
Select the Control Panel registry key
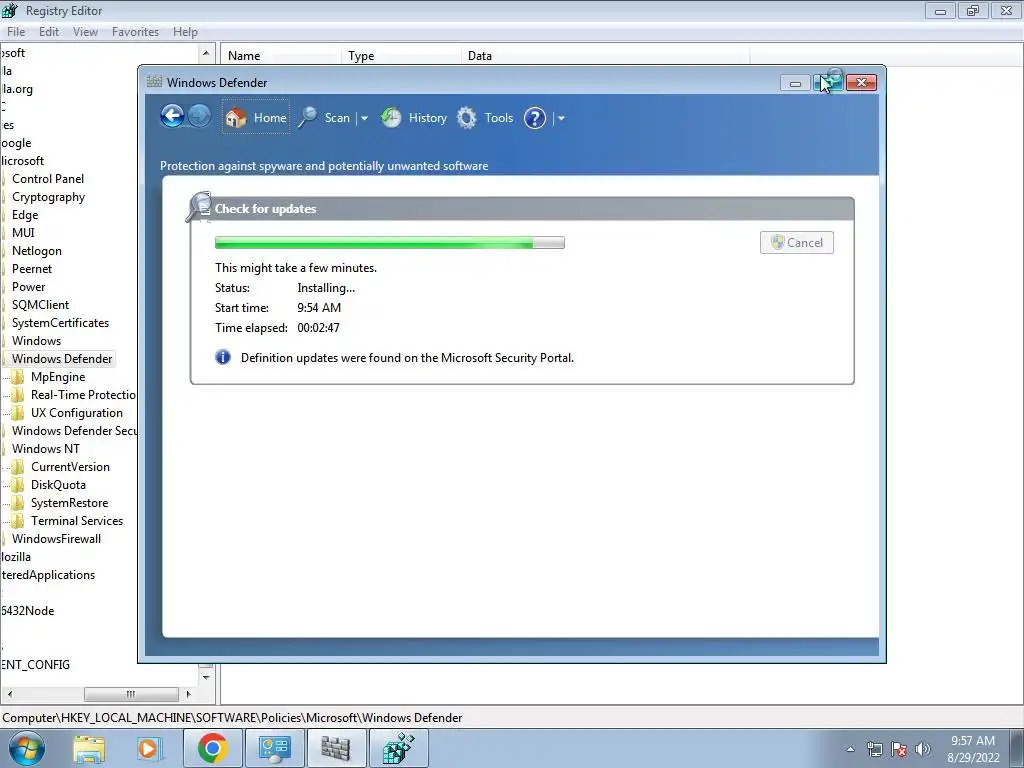[x=48, y=178]
